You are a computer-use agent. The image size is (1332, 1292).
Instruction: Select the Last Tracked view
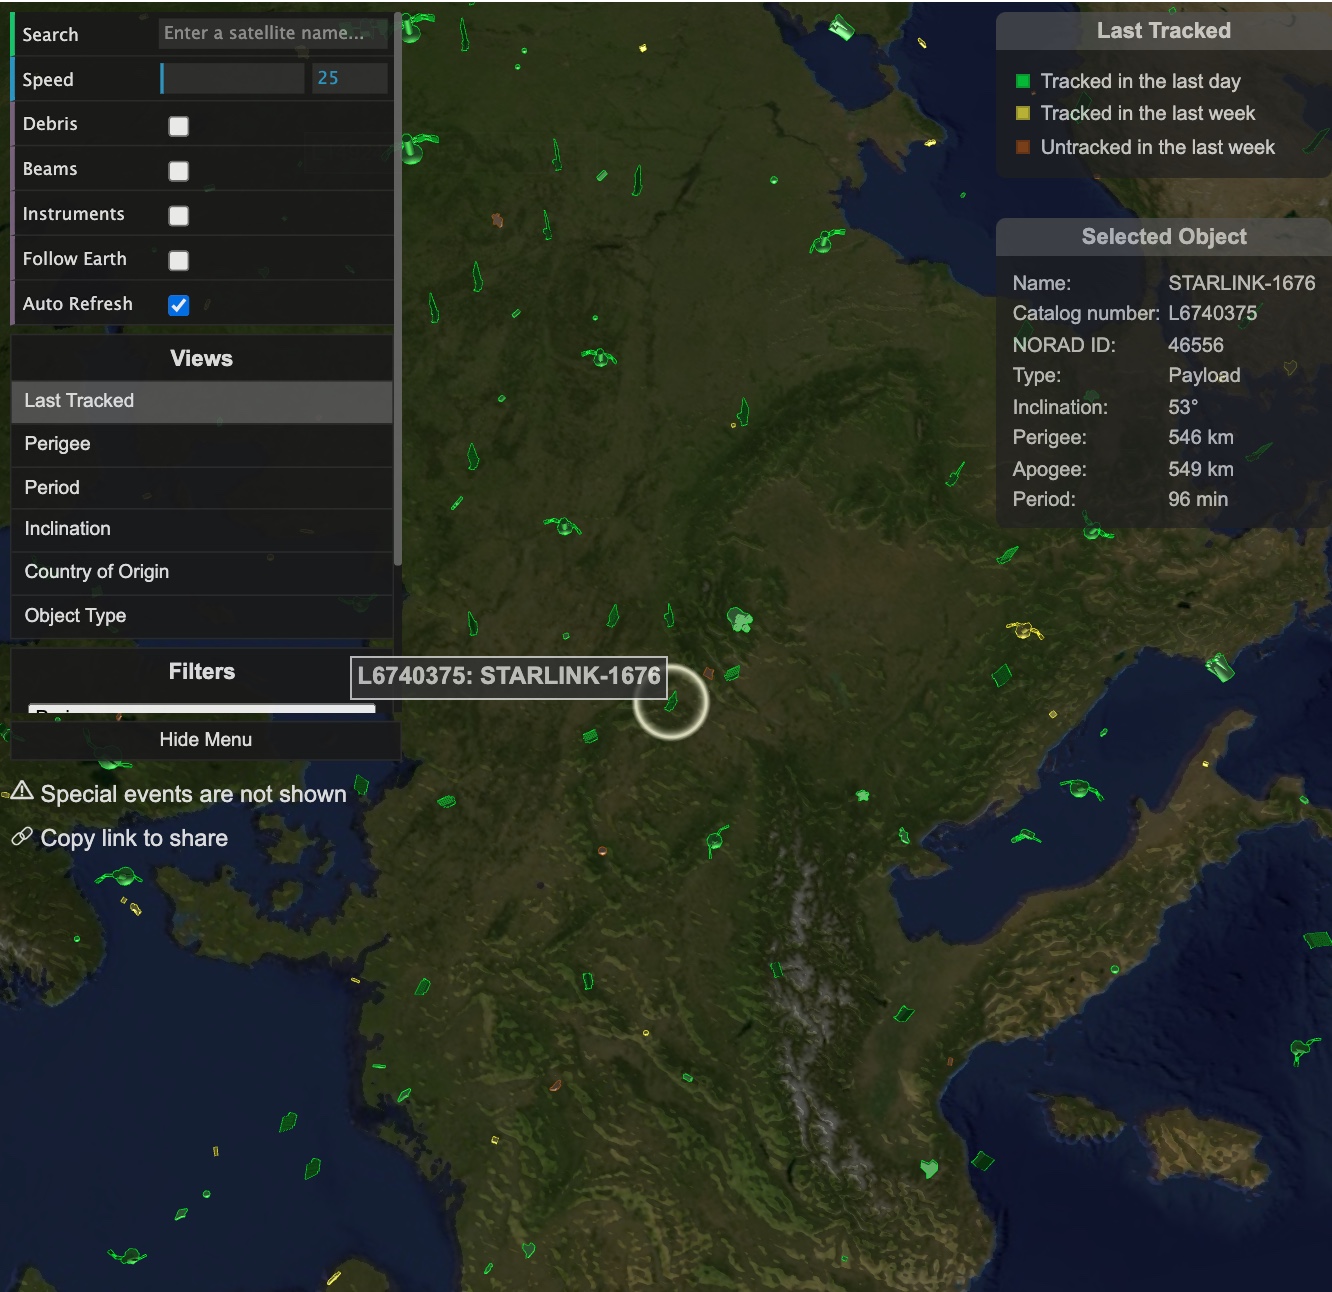pyautogui.click(x=202, y=401)
